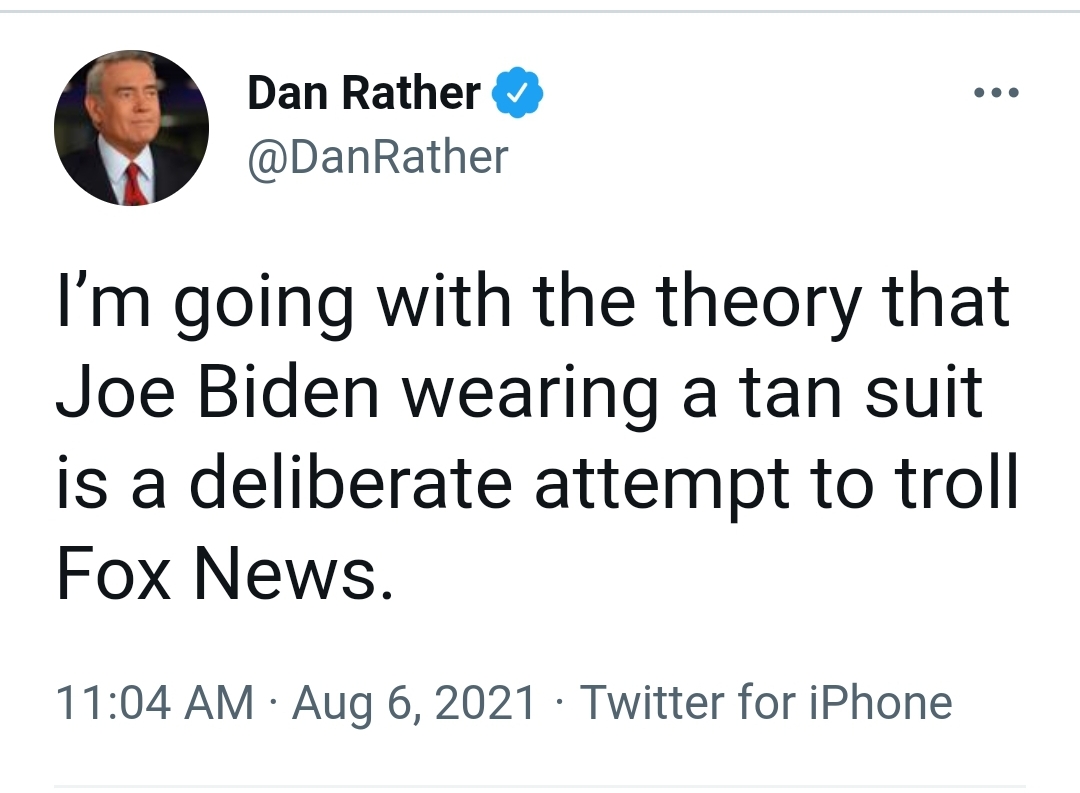Screen dimensions: 1080x793
Task: Open Dan Rather's circular profile photo
Action: click(x=132, y=128)
